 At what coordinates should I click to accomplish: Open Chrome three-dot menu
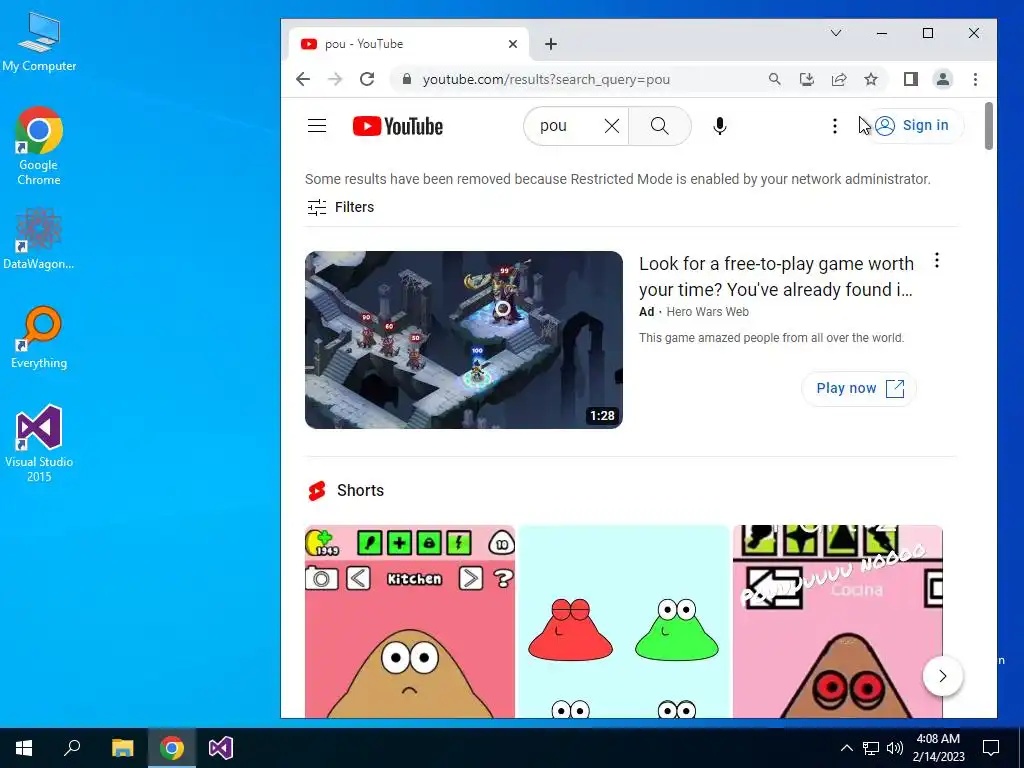point(975,80)
